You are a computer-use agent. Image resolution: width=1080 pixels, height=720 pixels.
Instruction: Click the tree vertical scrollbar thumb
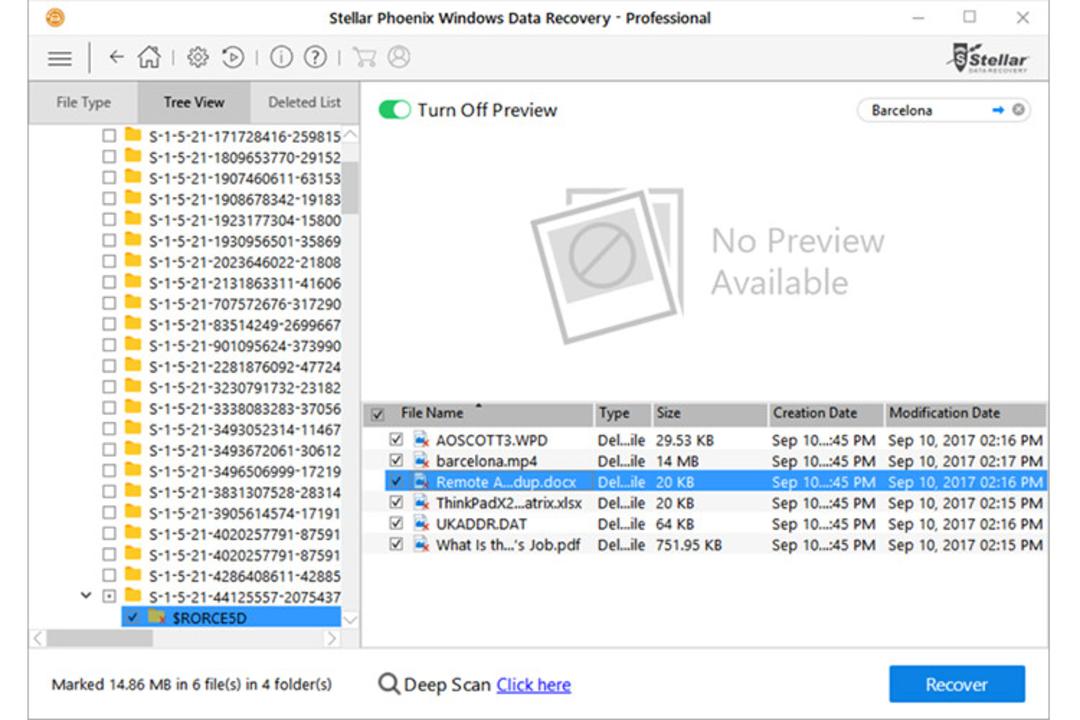click(x=351, y=187)
